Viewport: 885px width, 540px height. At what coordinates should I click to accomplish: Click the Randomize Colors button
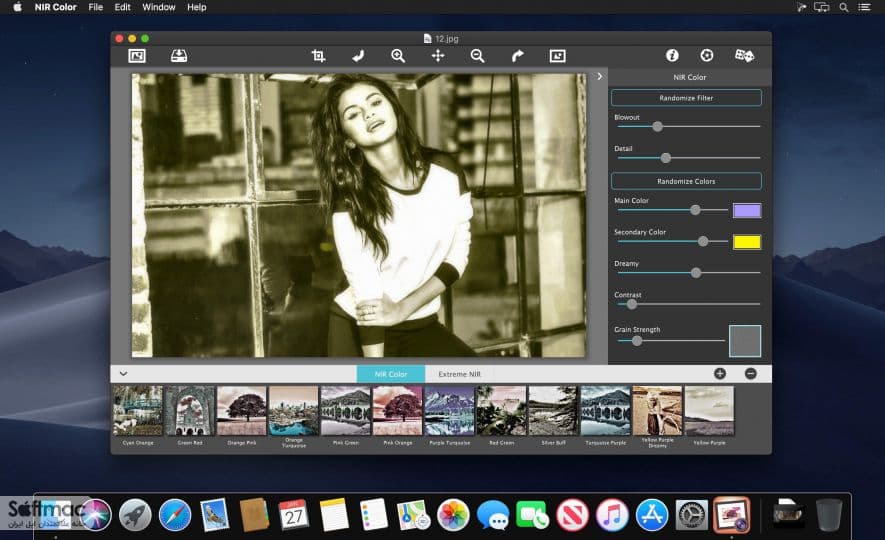click(x=686, y=181)
